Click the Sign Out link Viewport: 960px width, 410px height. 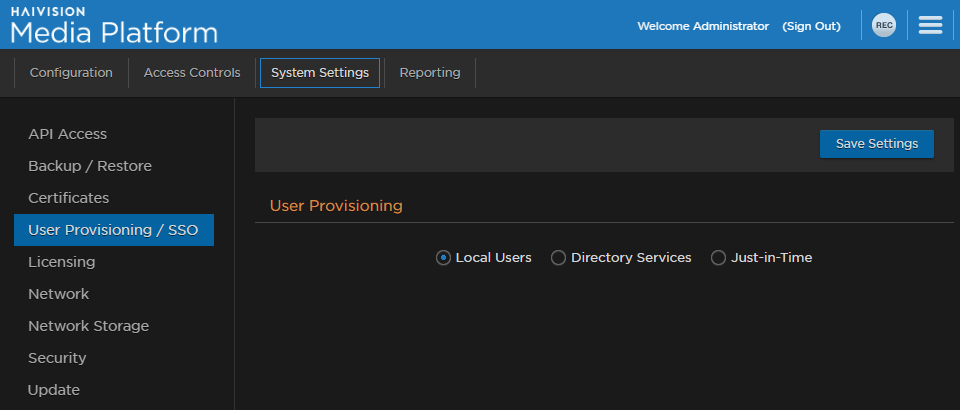pyautogui.click(x=811, y=26)
